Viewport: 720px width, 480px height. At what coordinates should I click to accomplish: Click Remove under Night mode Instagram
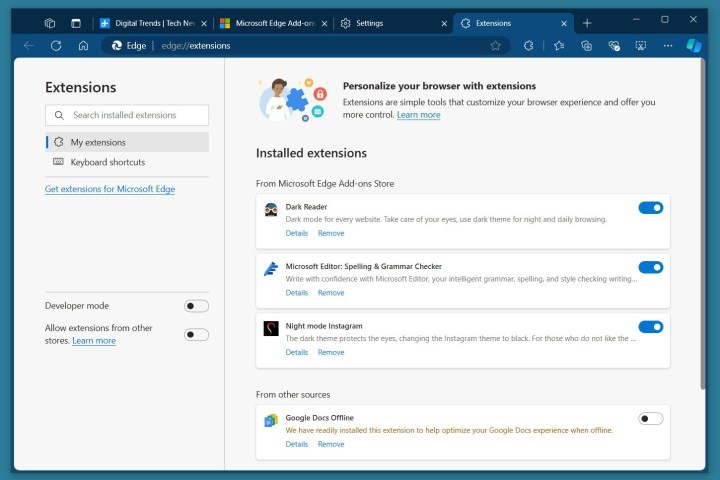click(x=331, y=352)
